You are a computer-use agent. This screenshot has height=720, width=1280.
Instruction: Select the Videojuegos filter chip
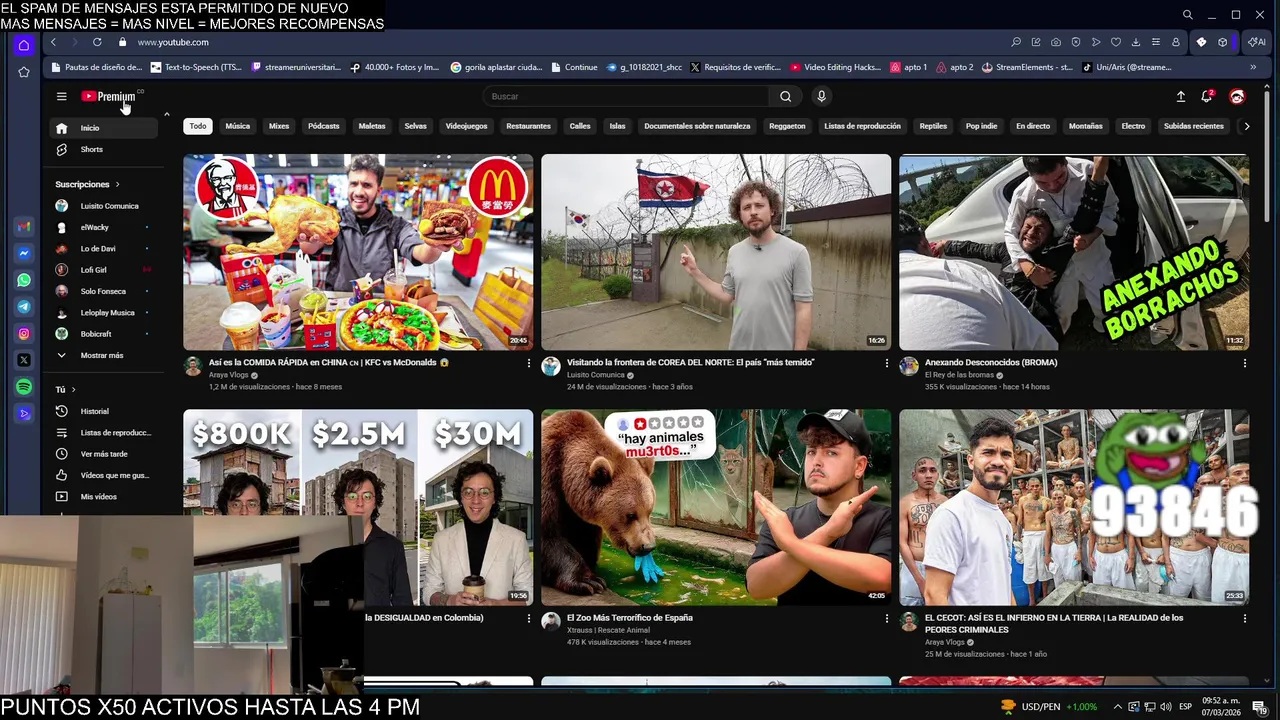(466, 126)
